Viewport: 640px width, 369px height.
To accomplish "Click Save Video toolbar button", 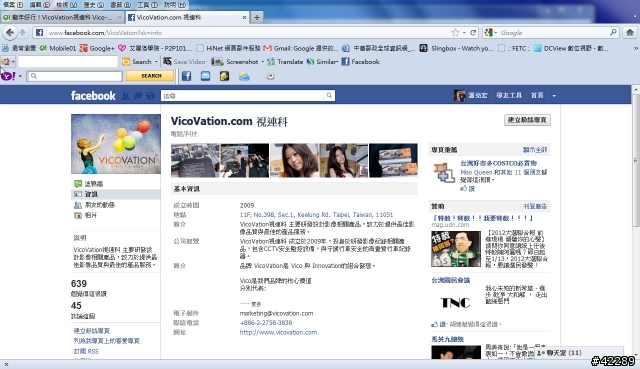I will pyautogui.click(x=185, y=62).
